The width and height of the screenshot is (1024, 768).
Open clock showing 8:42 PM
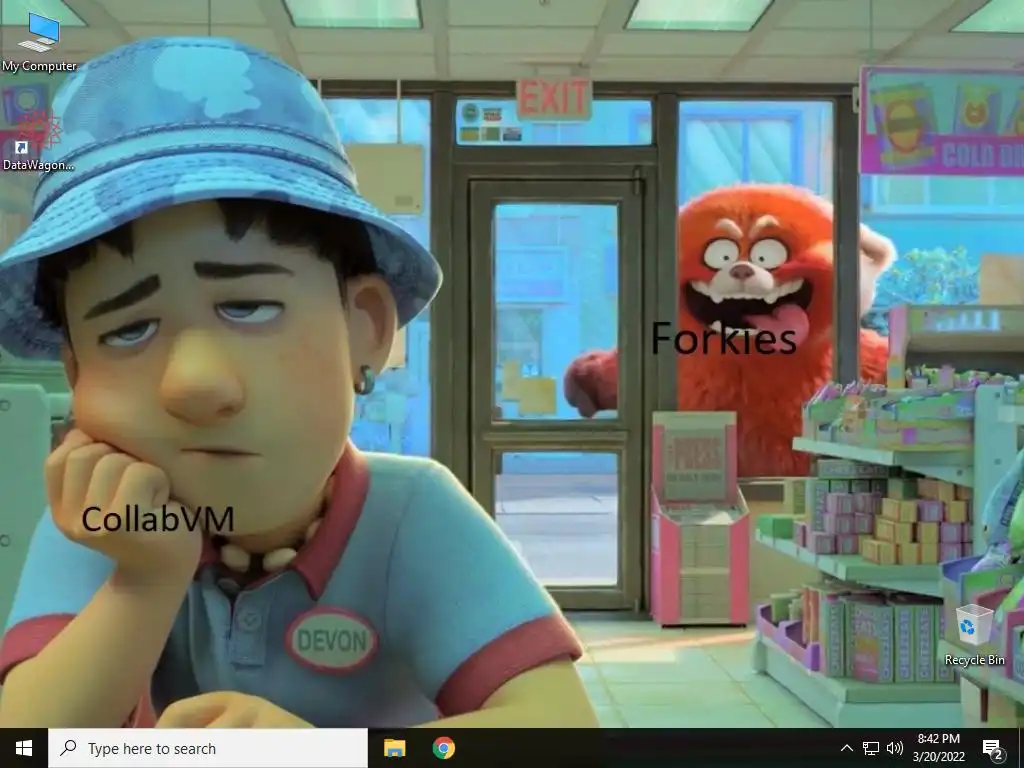pos(938,748)
